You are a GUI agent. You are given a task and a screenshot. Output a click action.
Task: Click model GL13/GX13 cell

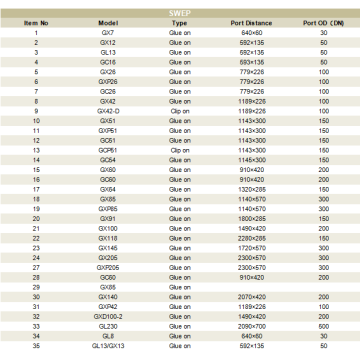[108, 346]
